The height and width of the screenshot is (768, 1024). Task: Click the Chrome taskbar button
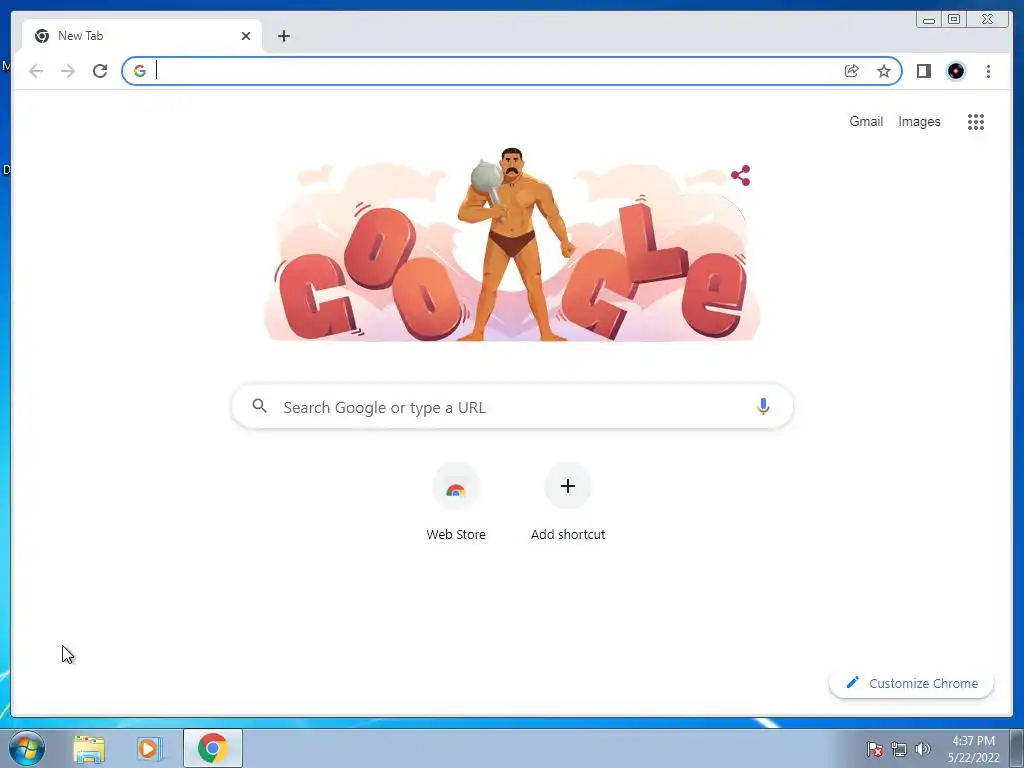(x=213, y=748)
